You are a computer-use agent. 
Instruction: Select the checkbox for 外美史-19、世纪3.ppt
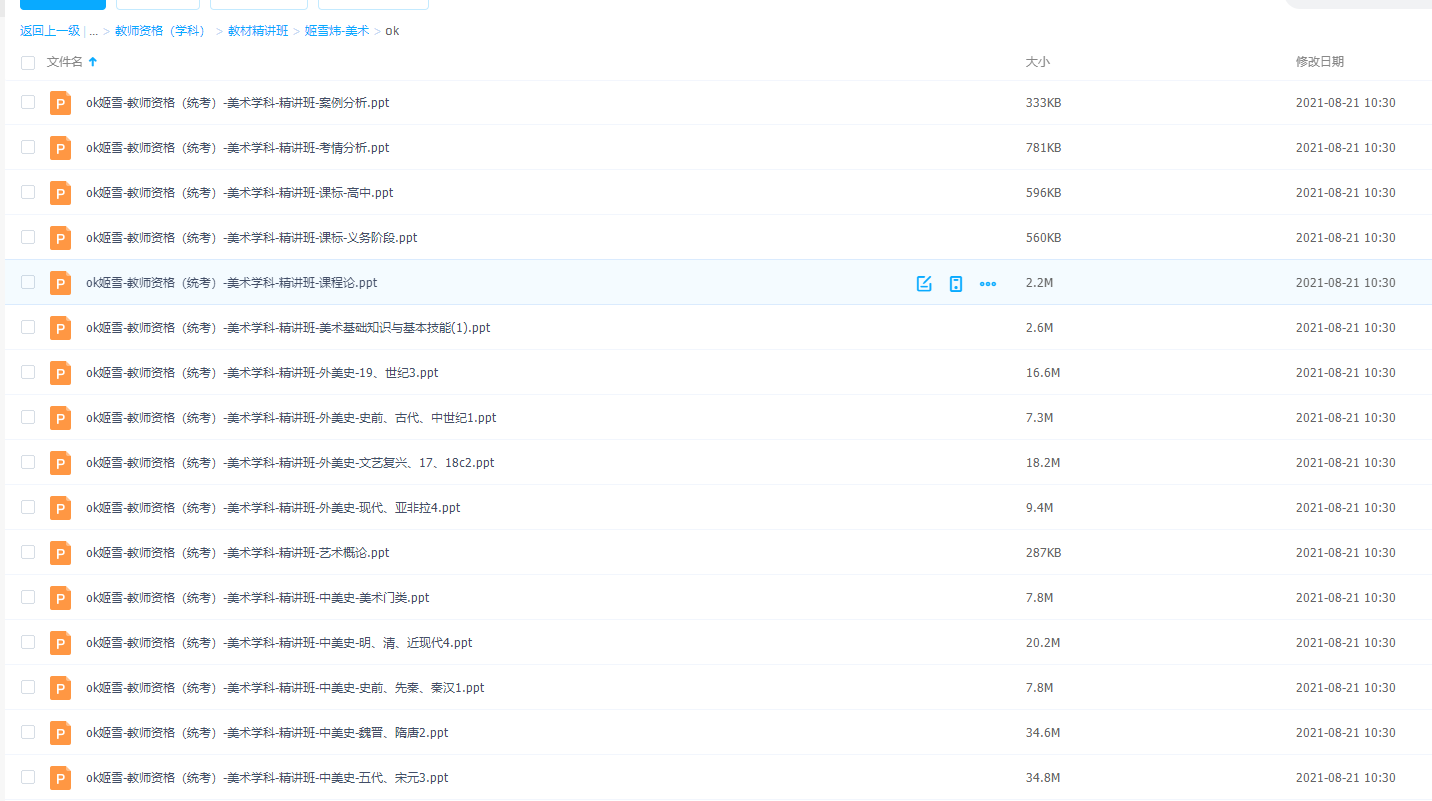(28, 372)
